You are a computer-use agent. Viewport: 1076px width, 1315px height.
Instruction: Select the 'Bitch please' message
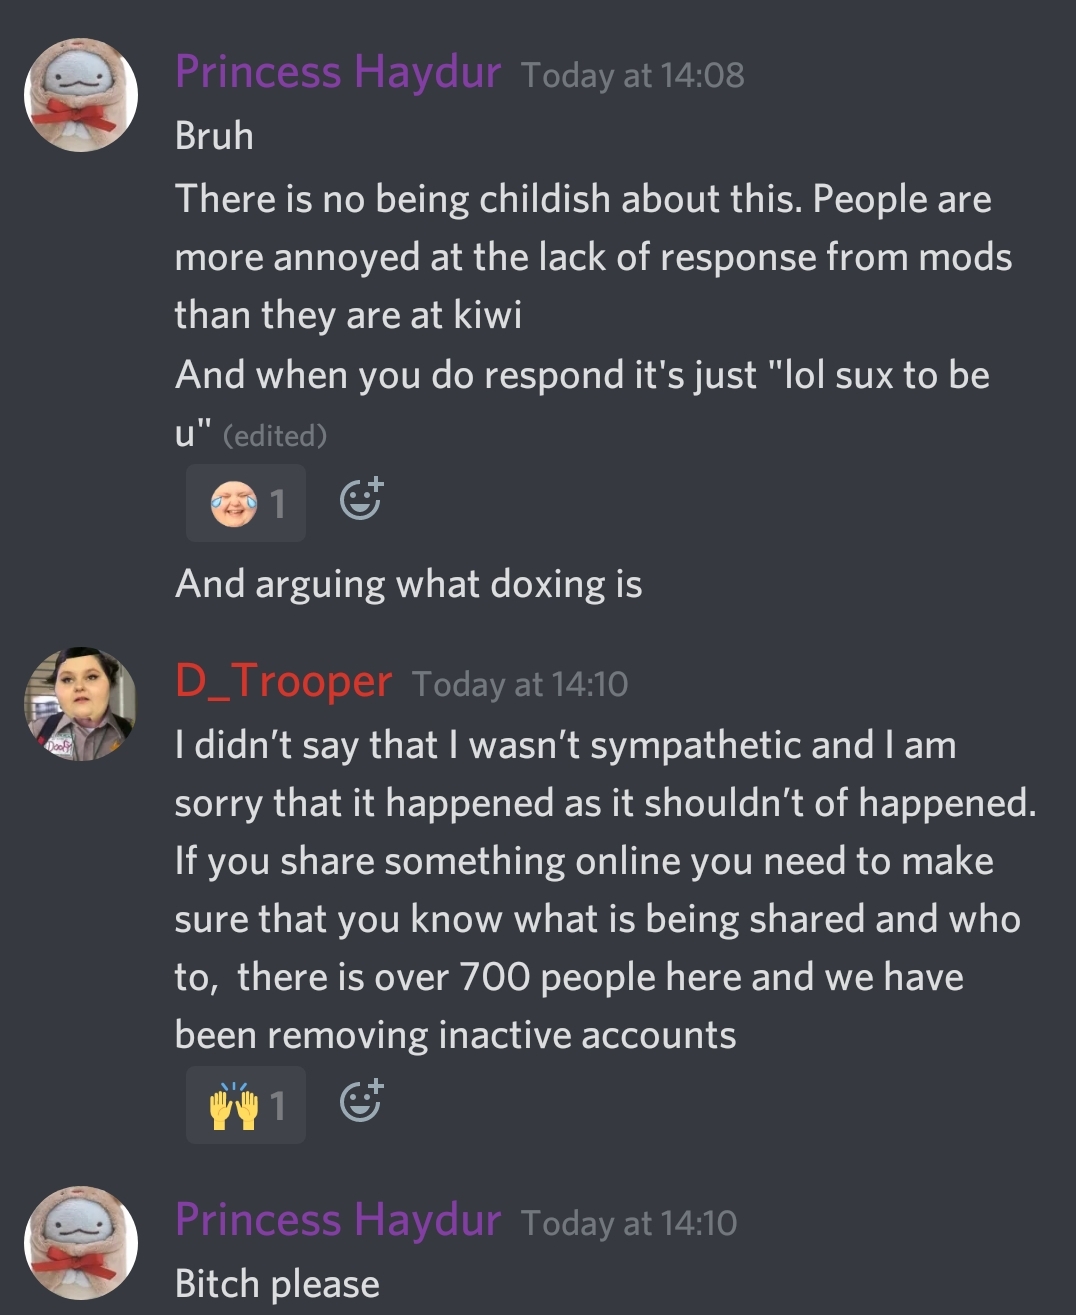277,1284
